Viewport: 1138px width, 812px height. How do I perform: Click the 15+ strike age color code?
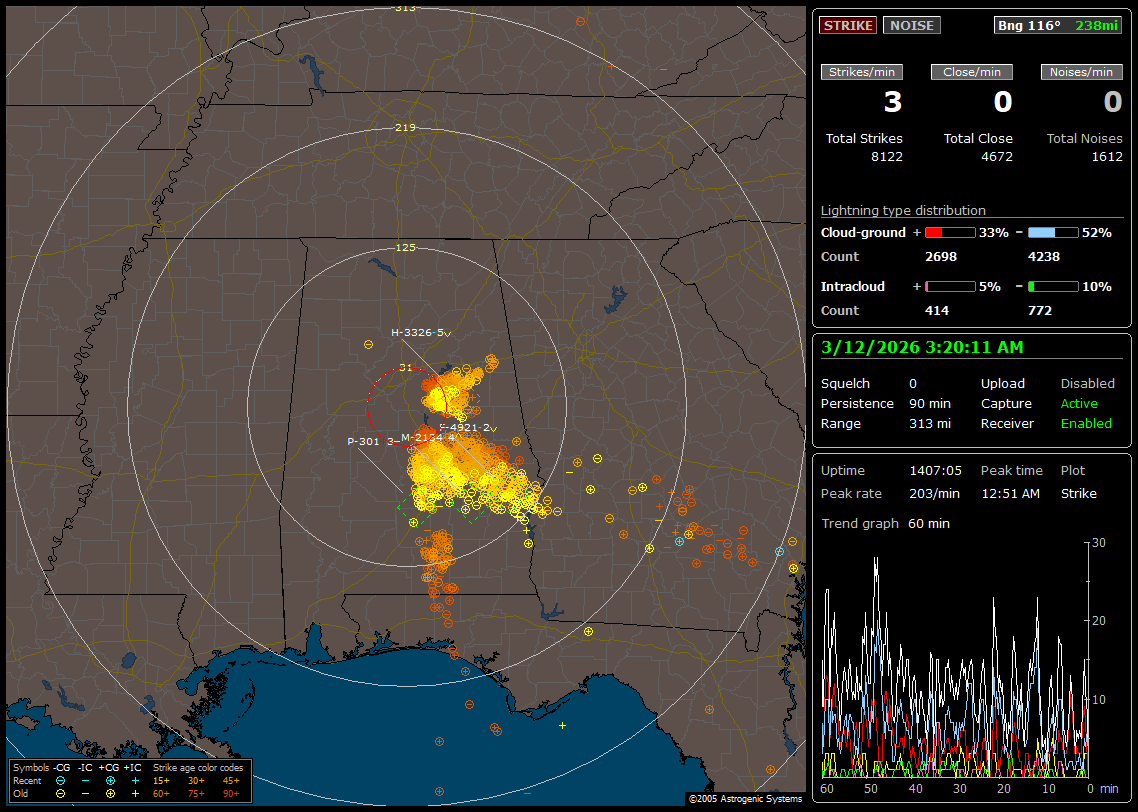[x=161, y=780]
